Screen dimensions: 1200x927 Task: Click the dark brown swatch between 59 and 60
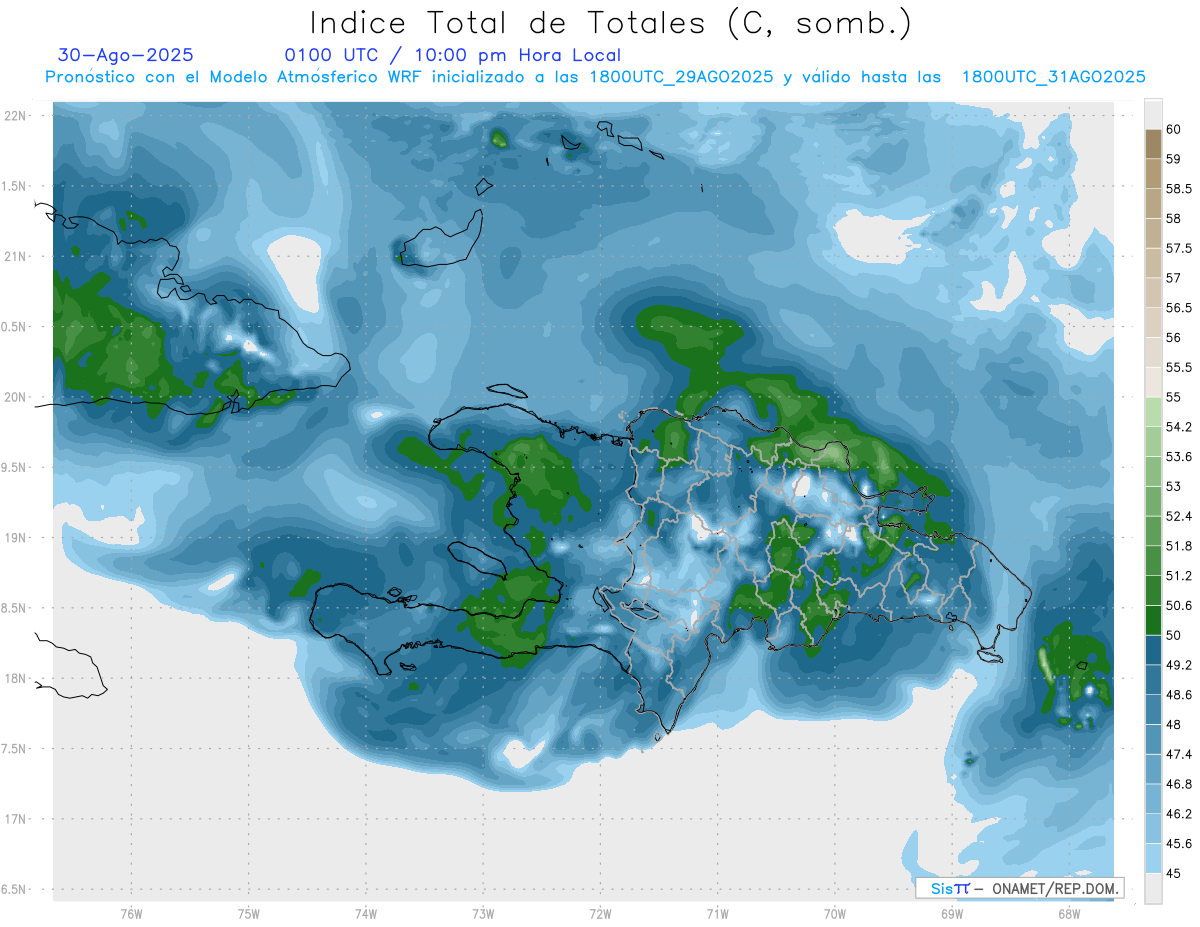[1153, 144]
